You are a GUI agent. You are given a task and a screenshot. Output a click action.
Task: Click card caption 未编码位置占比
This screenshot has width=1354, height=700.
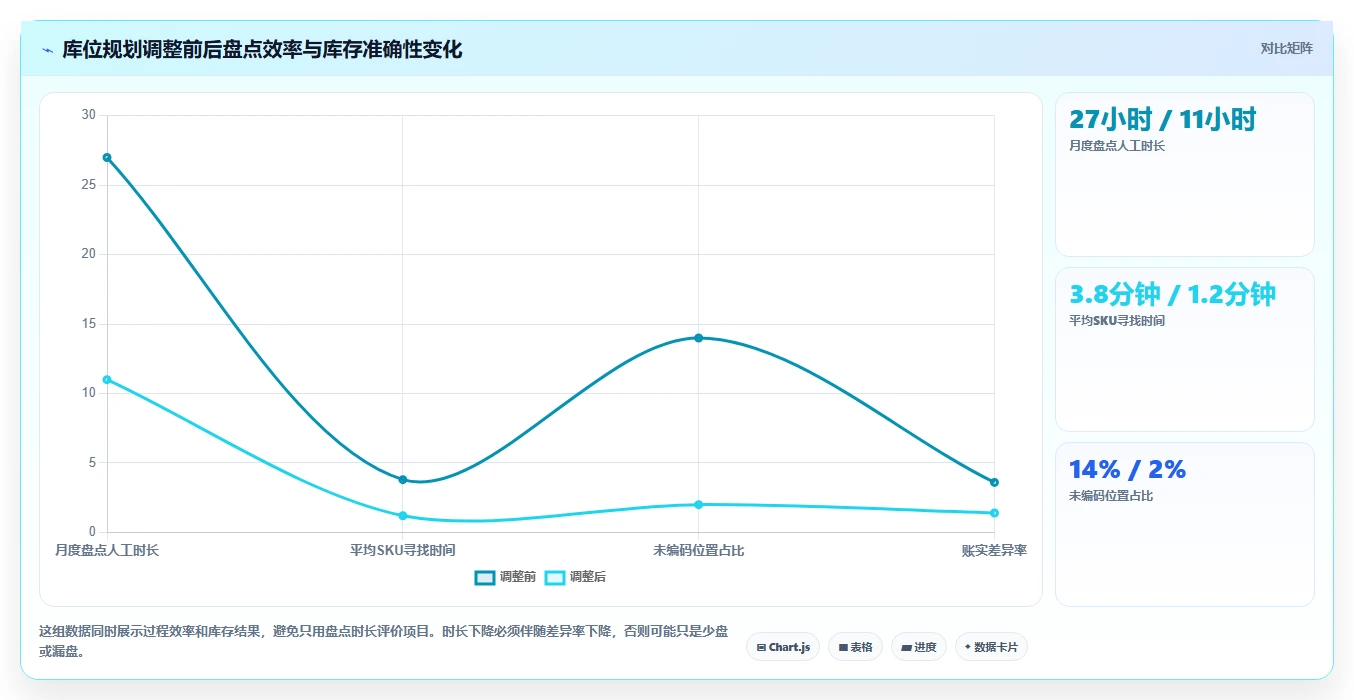(1111, 496)
